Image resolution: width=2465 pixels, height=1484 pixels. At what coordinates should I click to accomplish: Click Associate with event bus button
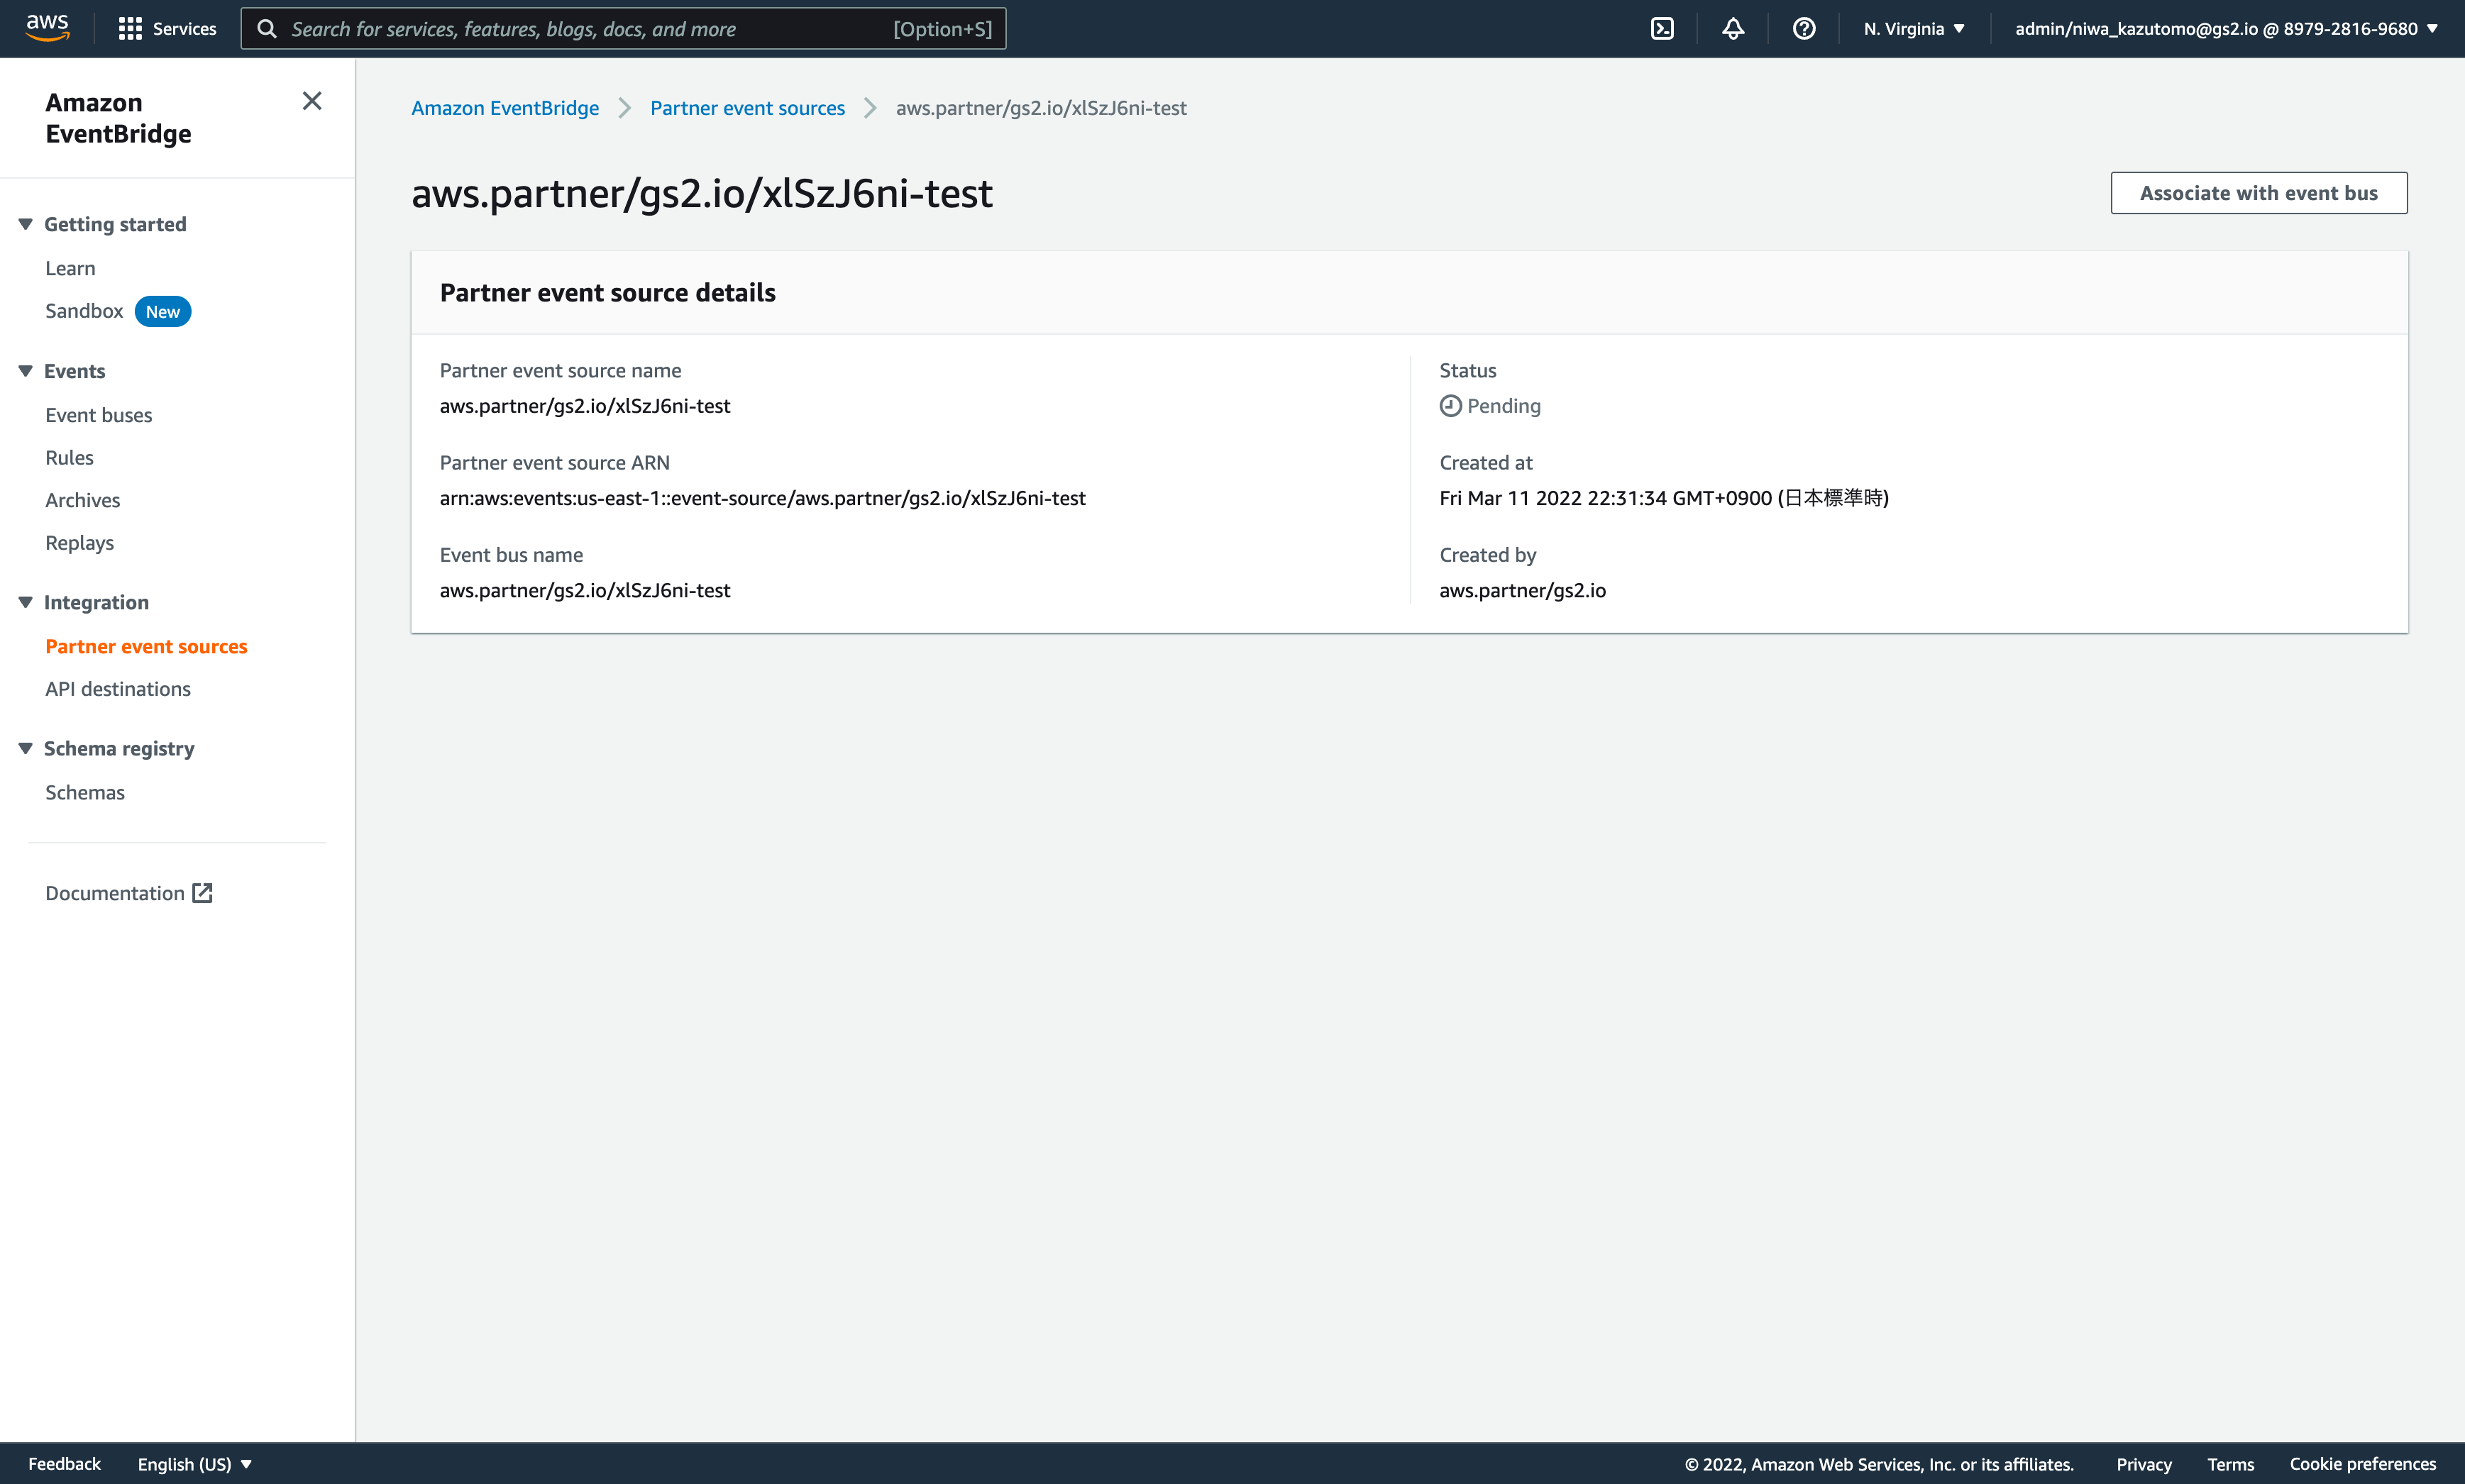tap(2258, 193)
